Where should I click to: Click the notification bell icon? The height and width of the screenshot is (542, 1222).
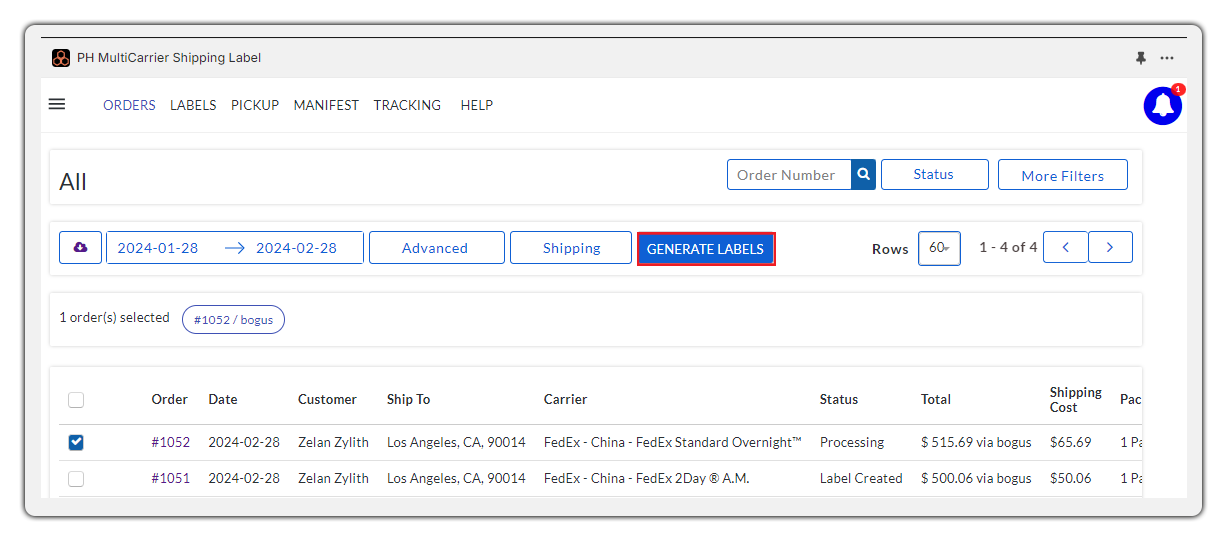click(x=1163, y=106)
